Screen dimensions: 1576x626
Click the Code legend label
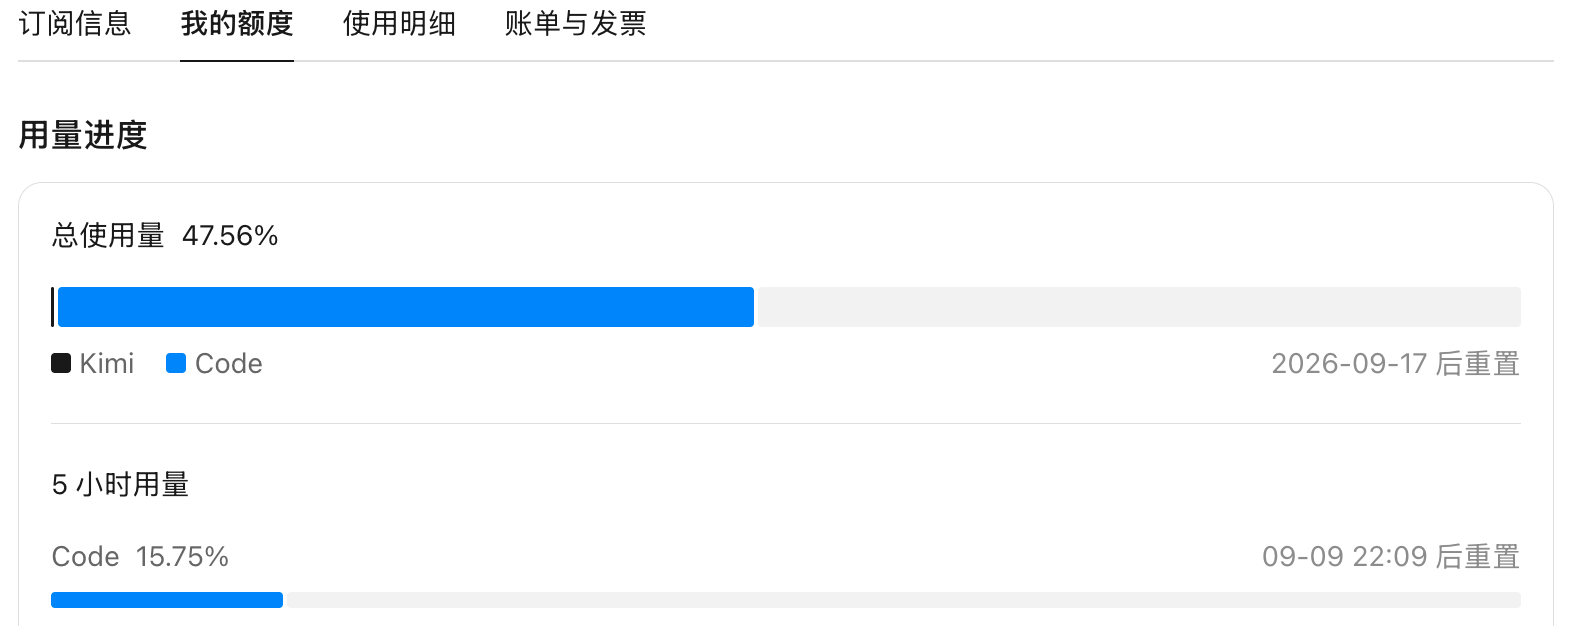click(x=229, y=363)
